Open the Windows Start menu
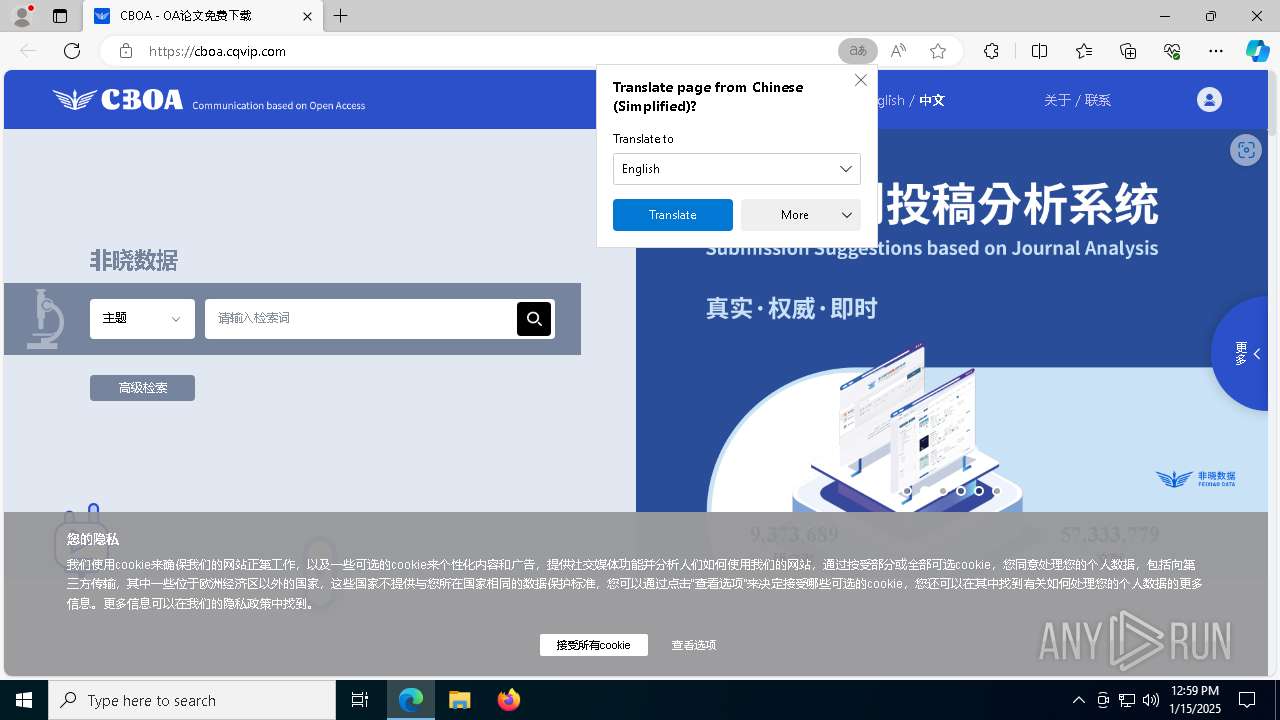This screenshot has width=1280, height=720. [x=24, y=700]
